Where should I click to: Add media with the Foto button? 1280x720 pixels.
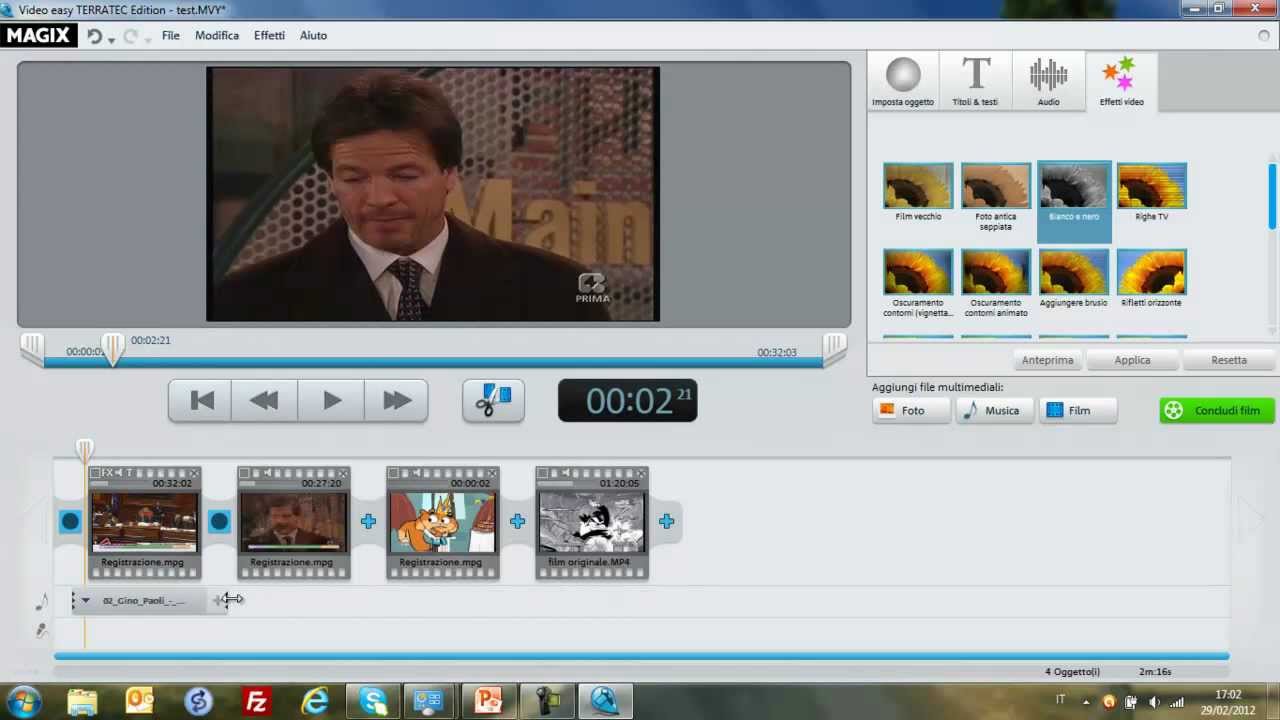[x=911, y=410]
